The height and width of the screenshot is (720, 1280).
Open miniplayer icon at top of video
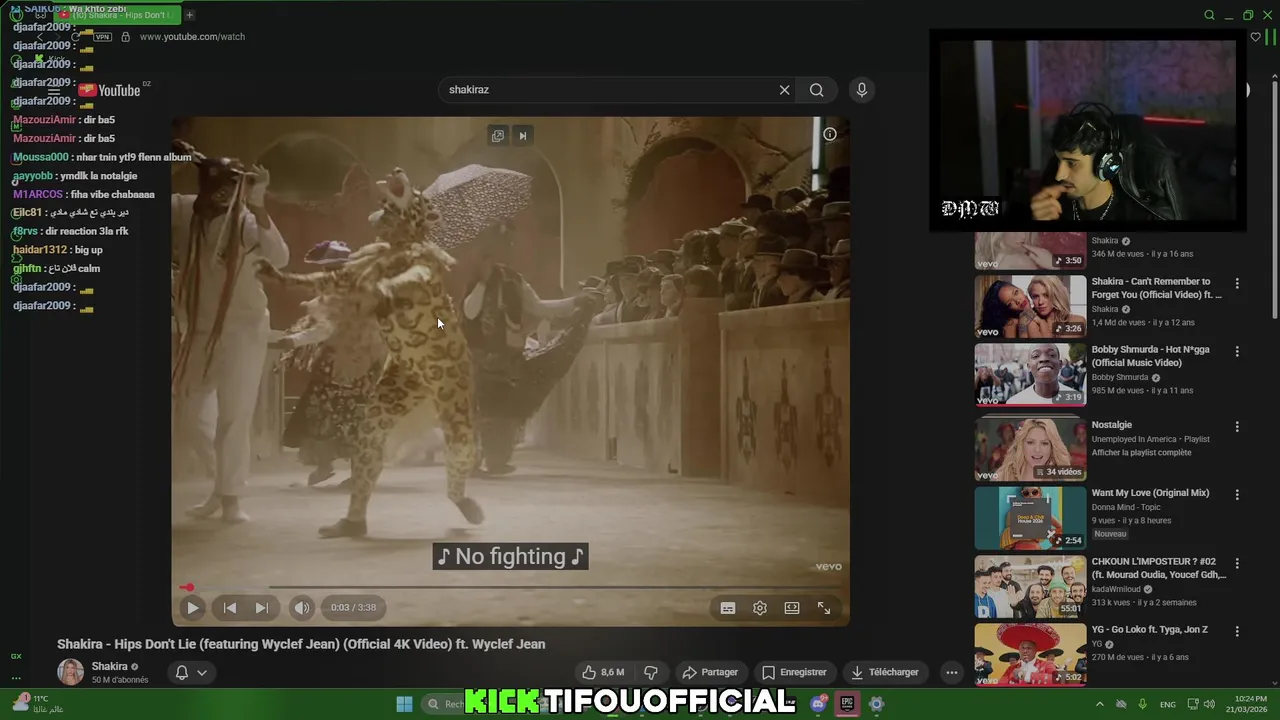click(498, 136)
